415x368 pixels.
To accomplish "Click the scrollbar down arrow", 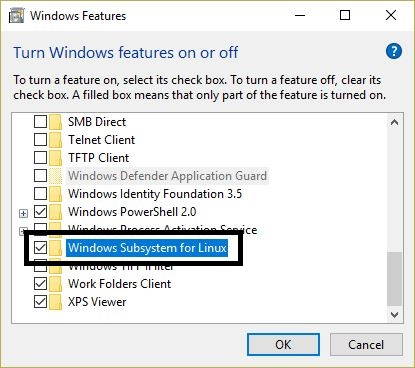I will click(395, 315).
